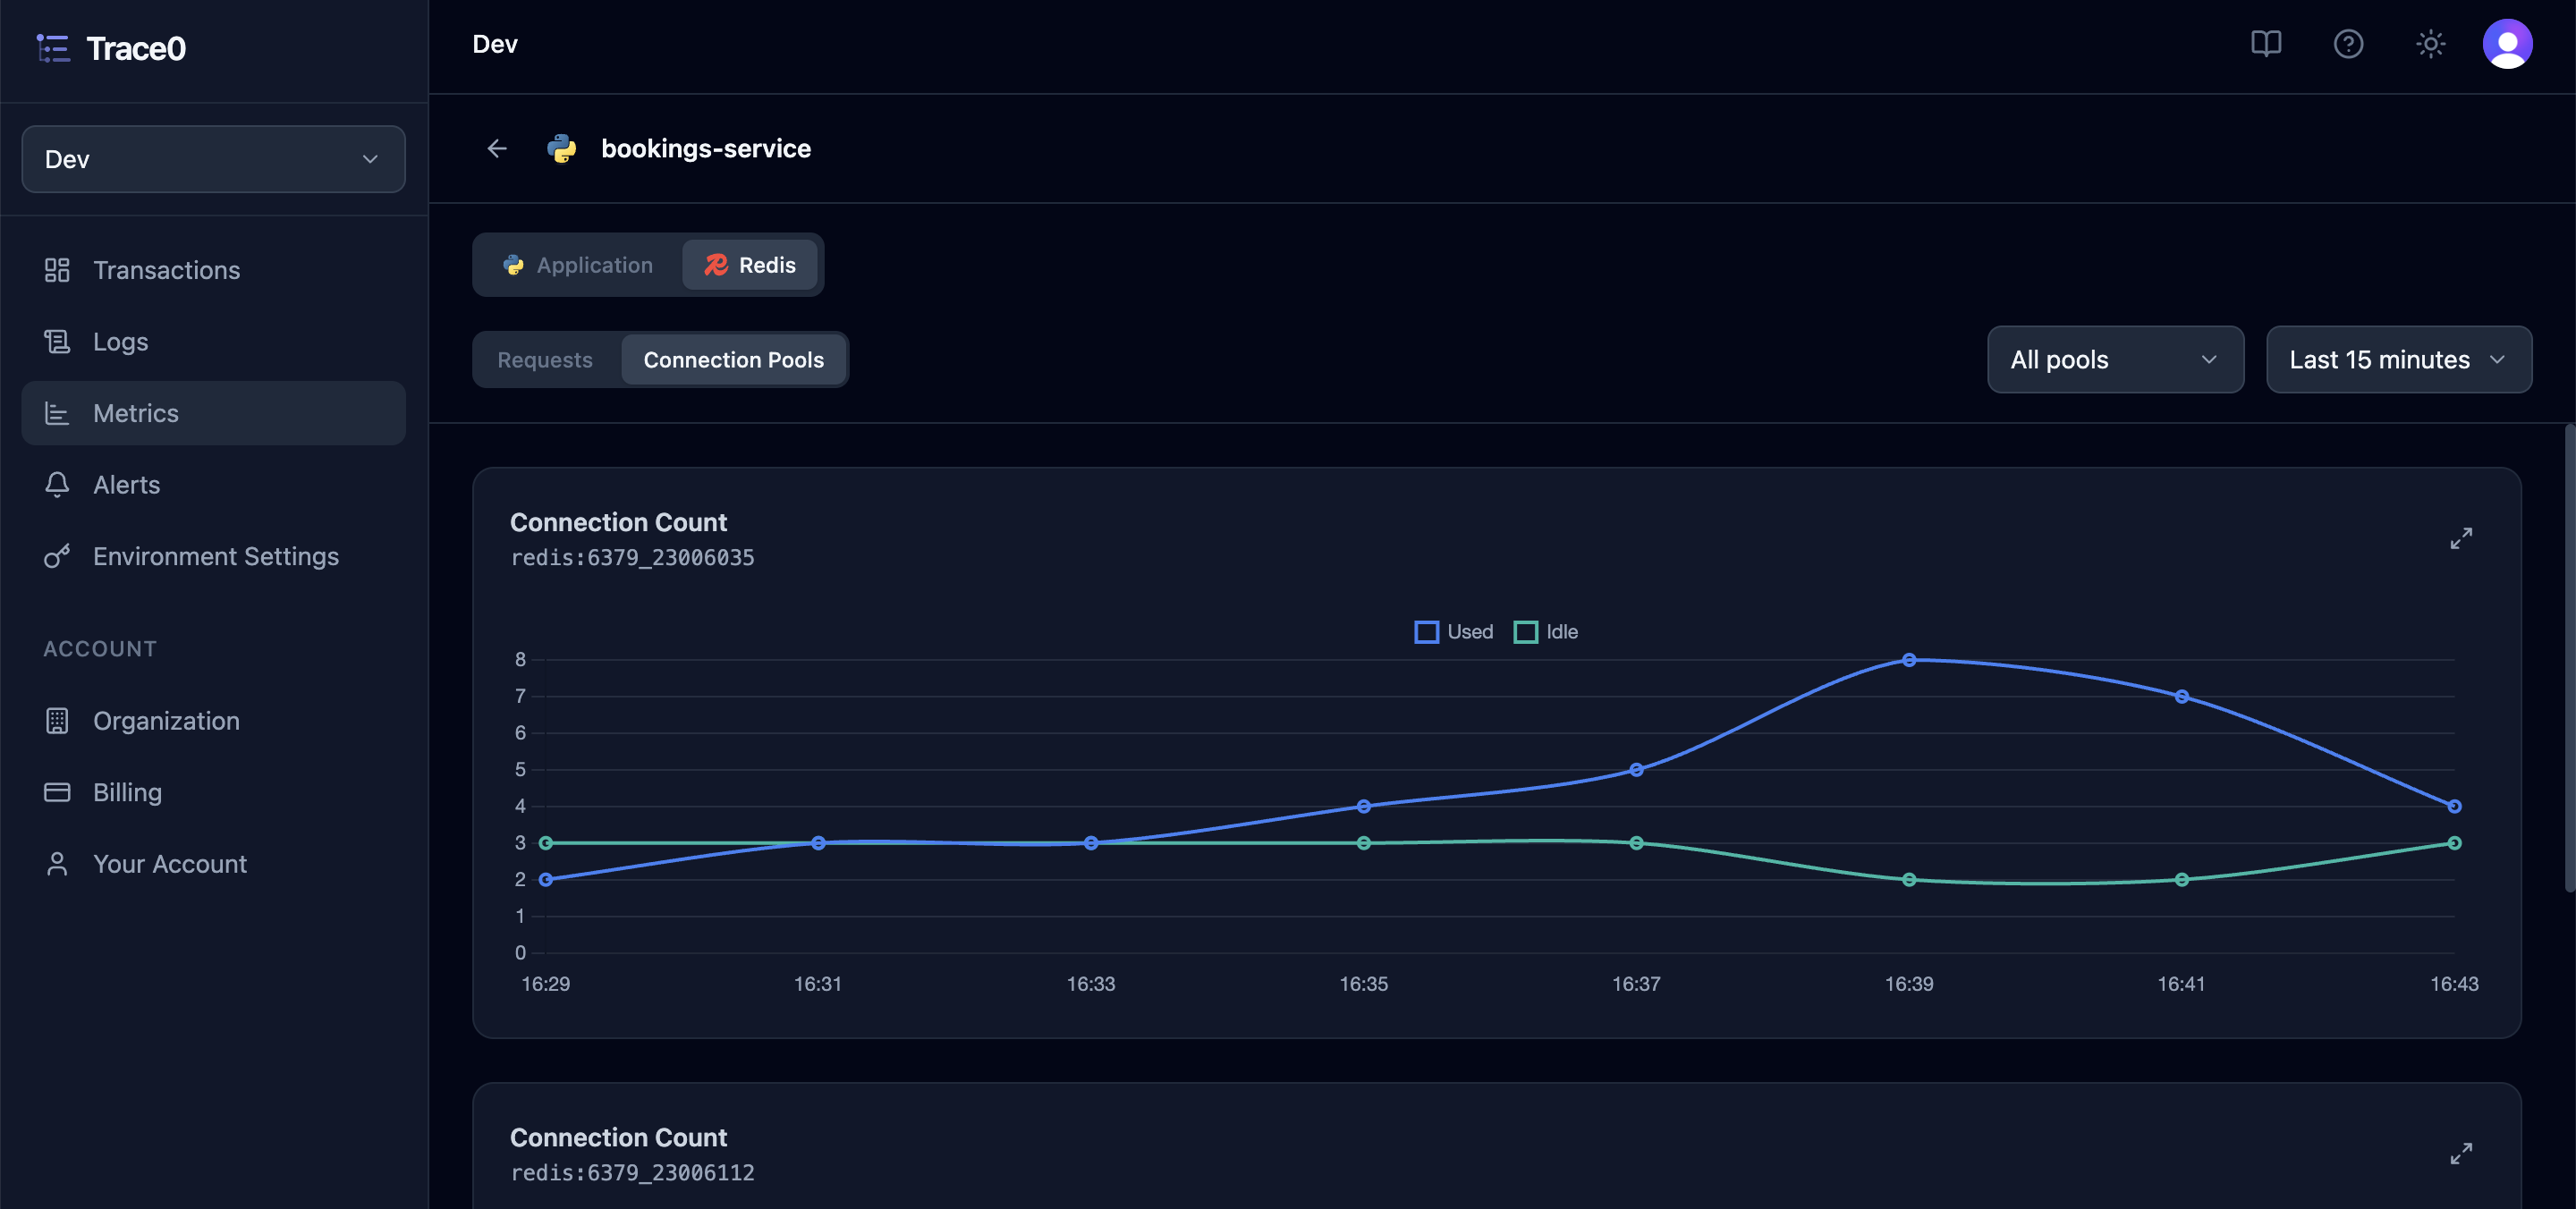Click the Organization building icon
Screen dimensions: 2576x1209
pos(57,721)
